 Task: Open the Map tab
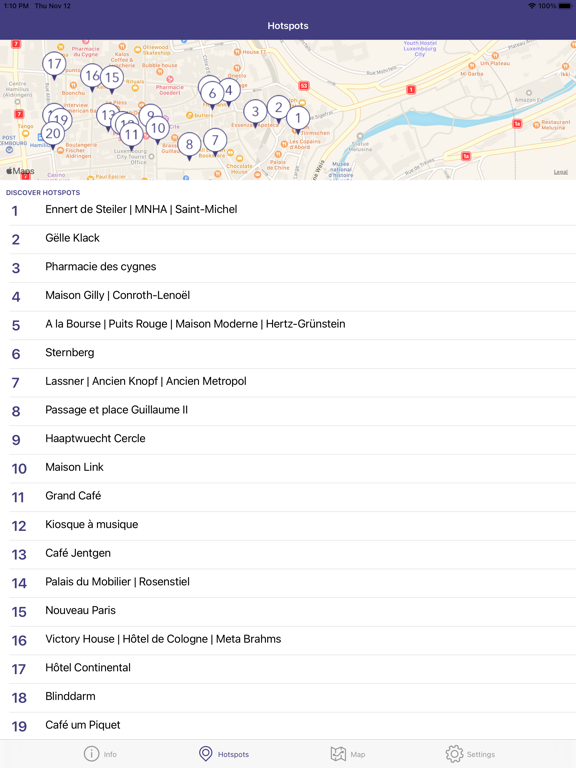(348, 754)
